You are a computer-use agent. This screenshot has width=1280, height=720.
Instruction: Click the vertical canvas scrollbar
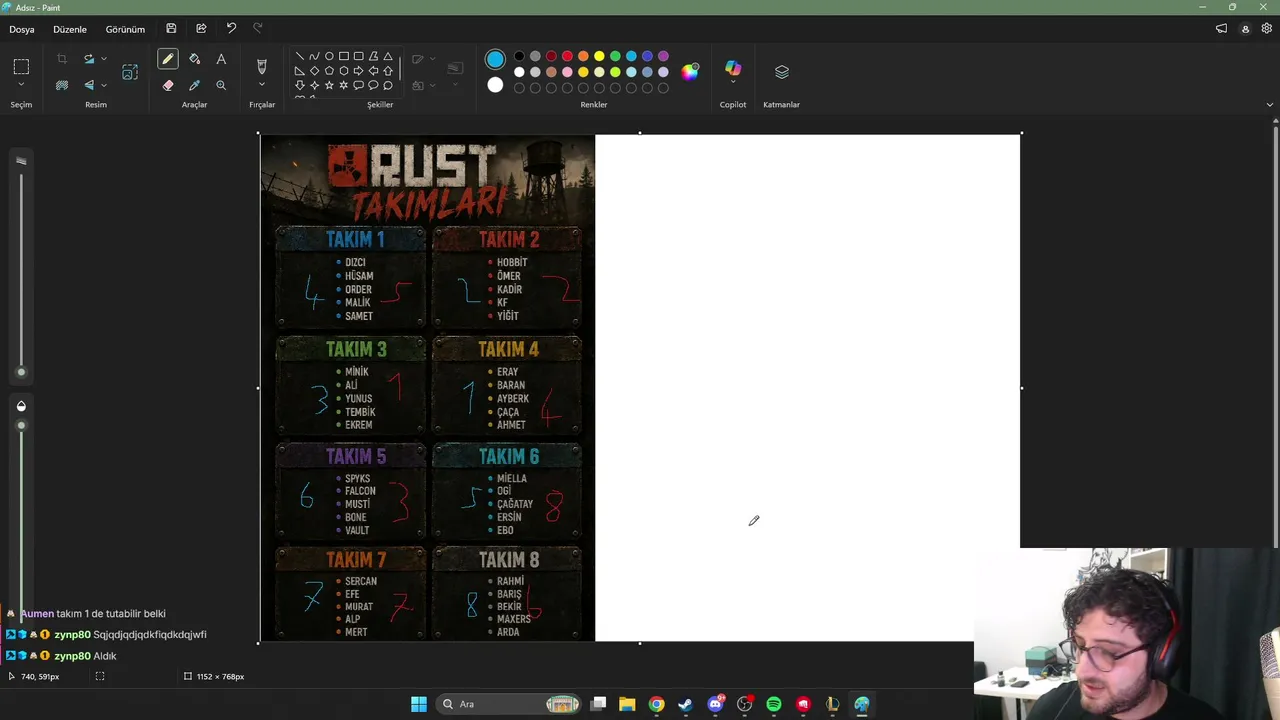[x=1275, y=335]
